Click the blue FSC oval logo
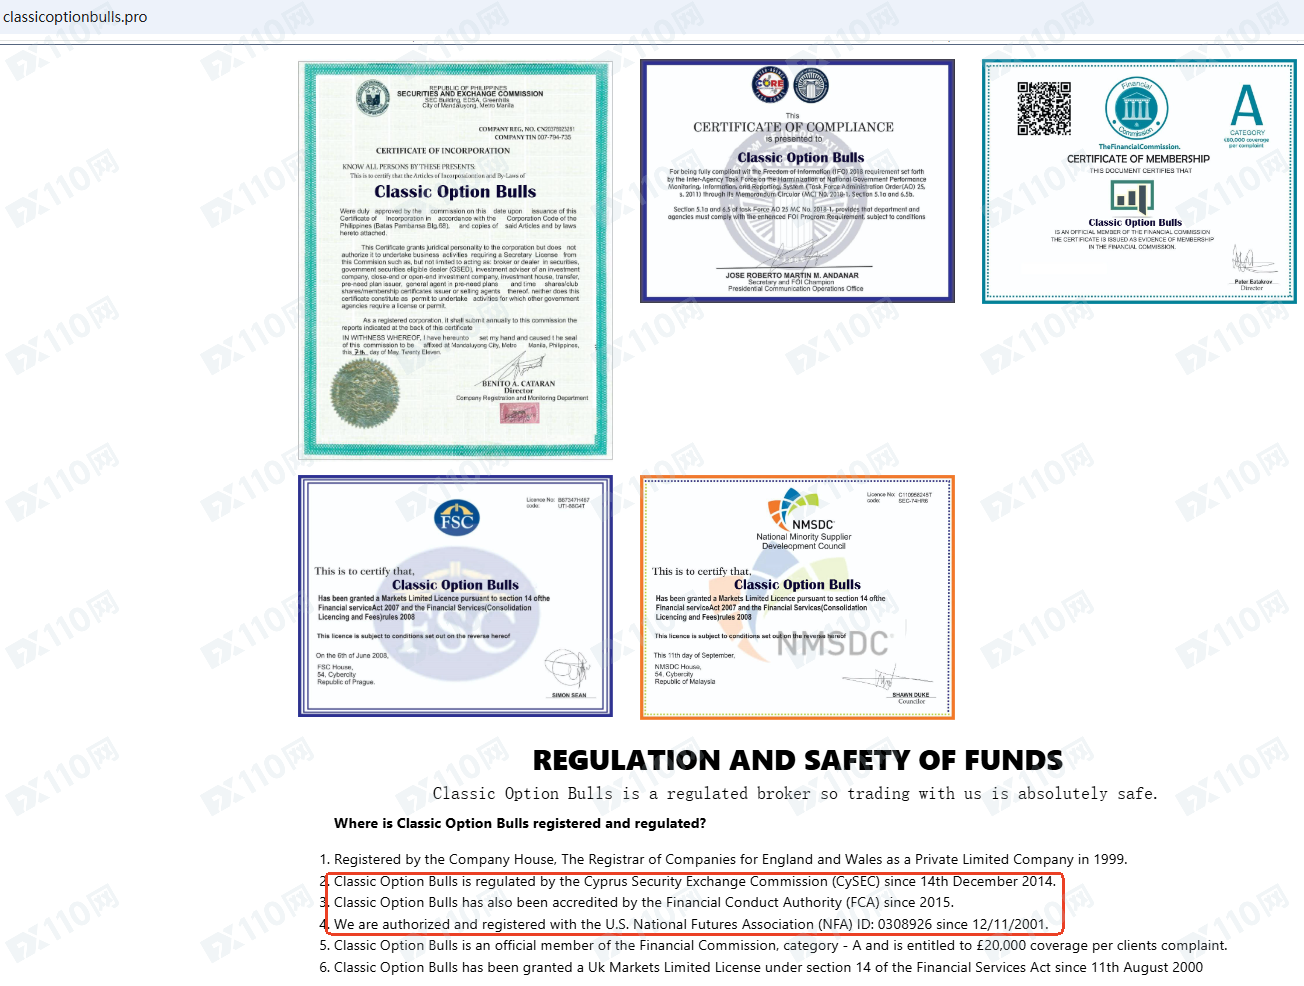This screenshot has width=1304, height=986. point(457,518)
